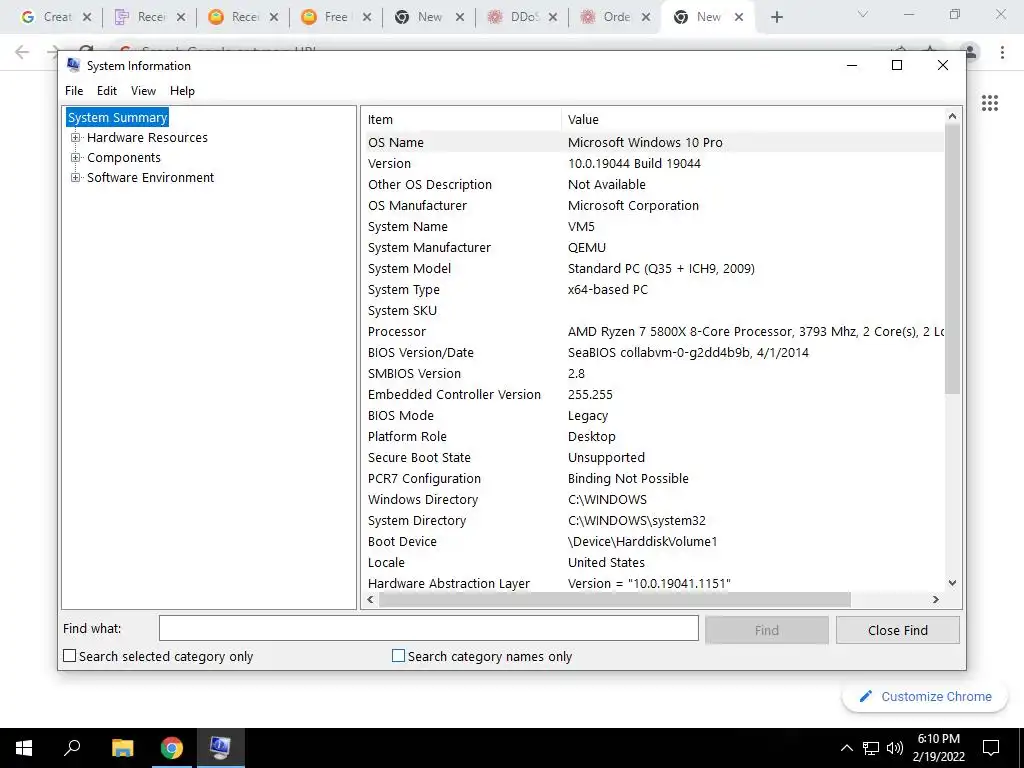The width and height of the screenshot is (1024, 768).
Task: Open Chrome three-dot menu
Action: [x=1002, y=52]
